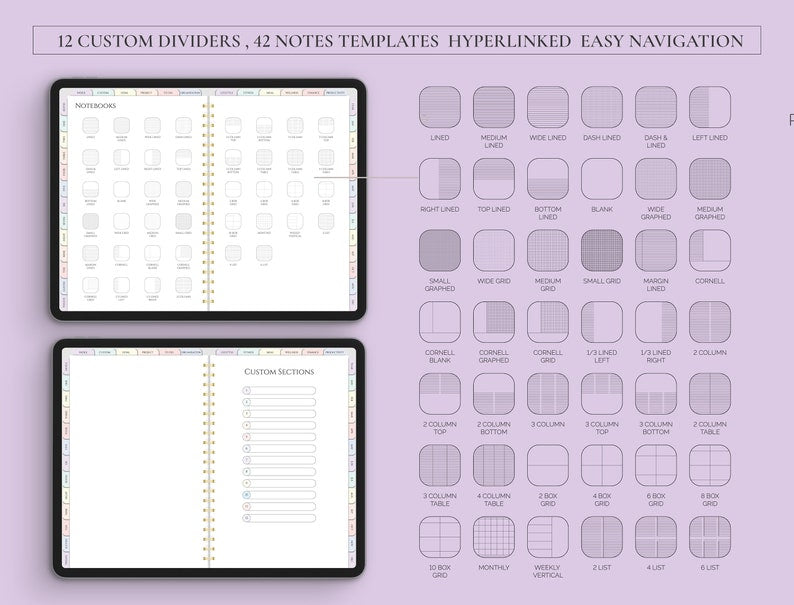
Task: Choose the 2 Column Bottom template icon
Action: point(494,394)
